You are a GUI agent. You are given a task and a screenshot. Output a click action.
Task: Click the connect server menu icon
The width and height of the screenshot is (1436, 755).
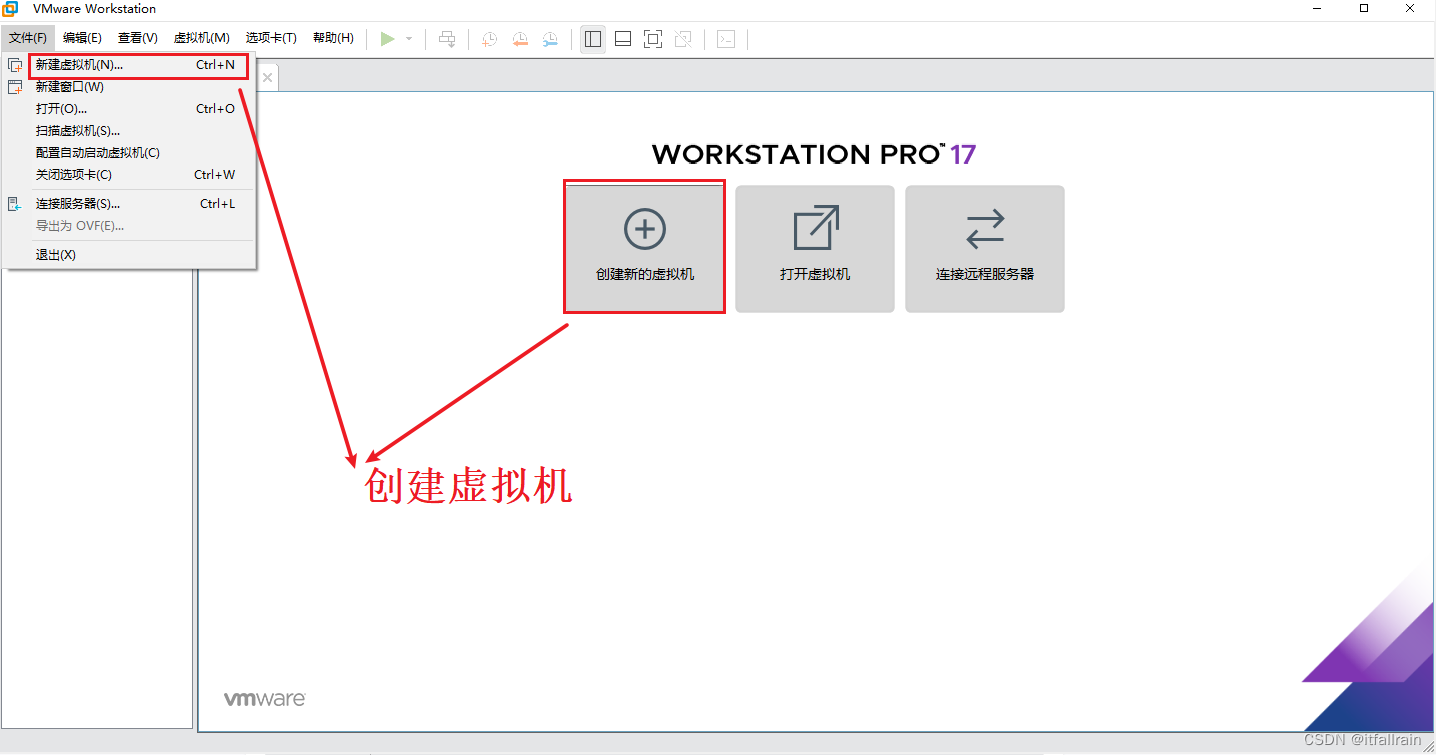(x=15, y=204)
